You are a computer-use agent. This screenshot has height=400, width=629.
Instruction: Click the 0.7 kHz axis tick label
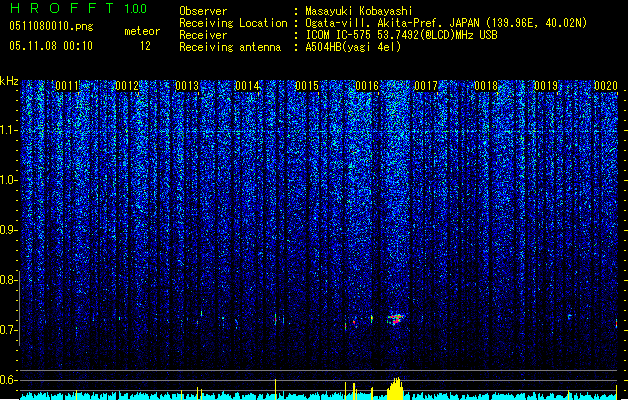tap(9, 330)
